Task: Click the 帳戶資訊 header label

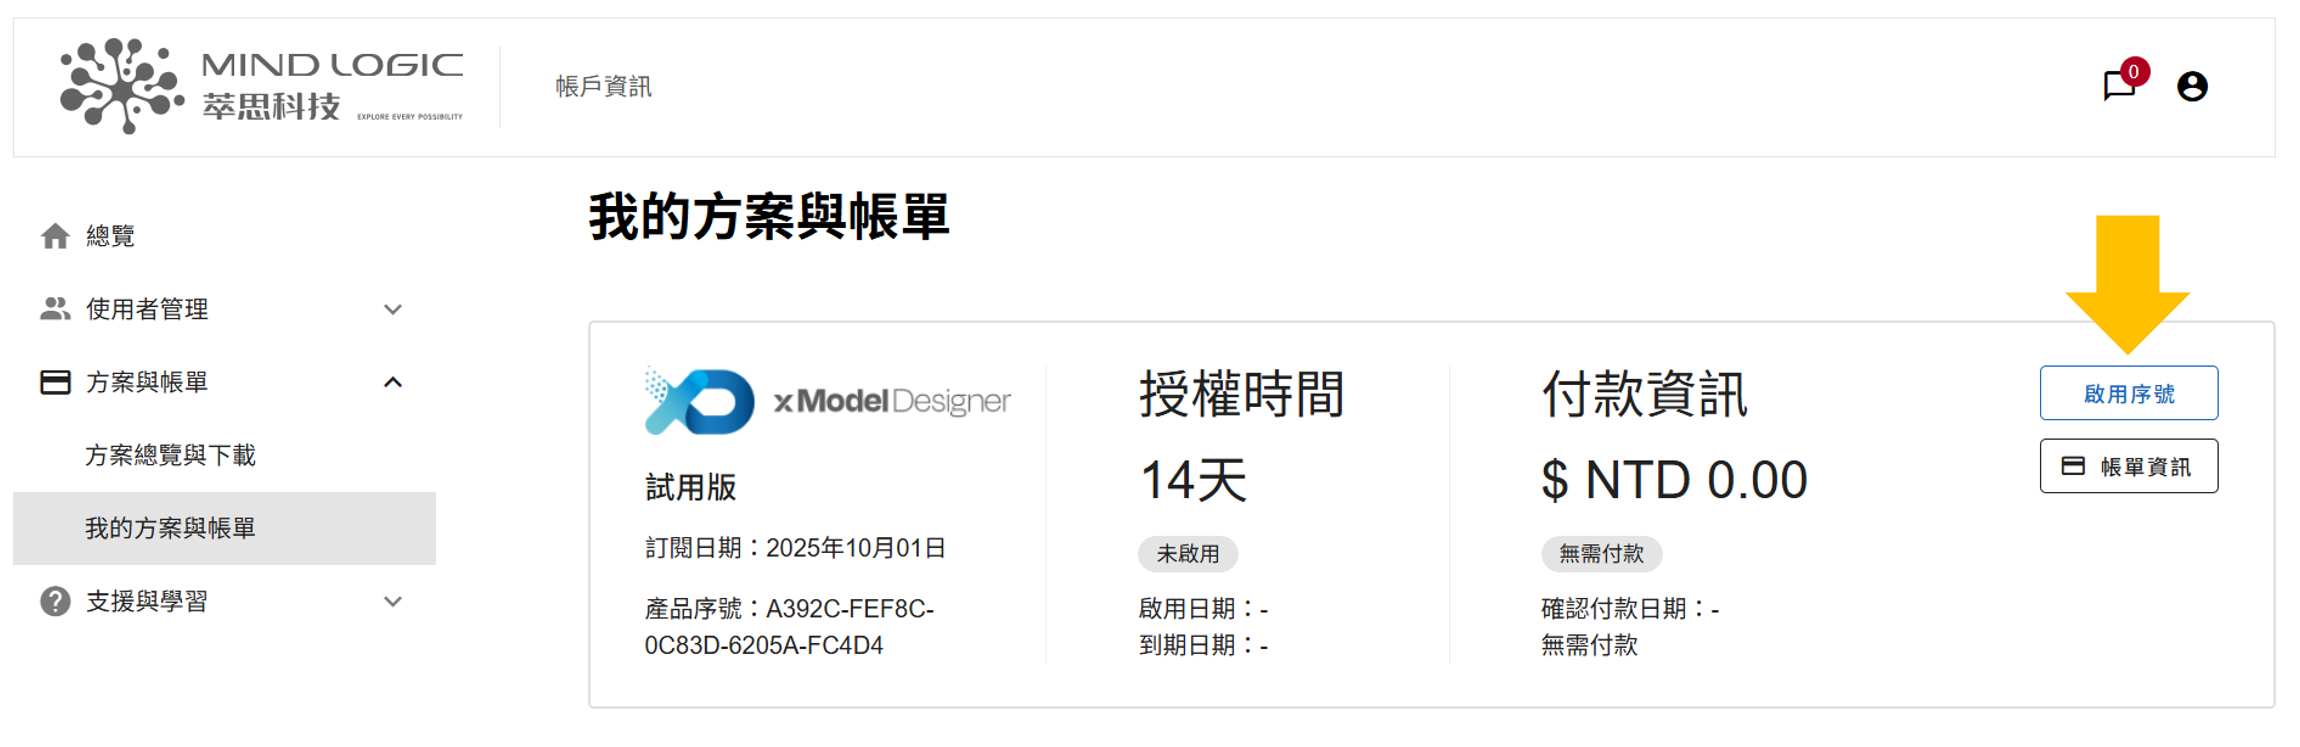Action: 603,87
